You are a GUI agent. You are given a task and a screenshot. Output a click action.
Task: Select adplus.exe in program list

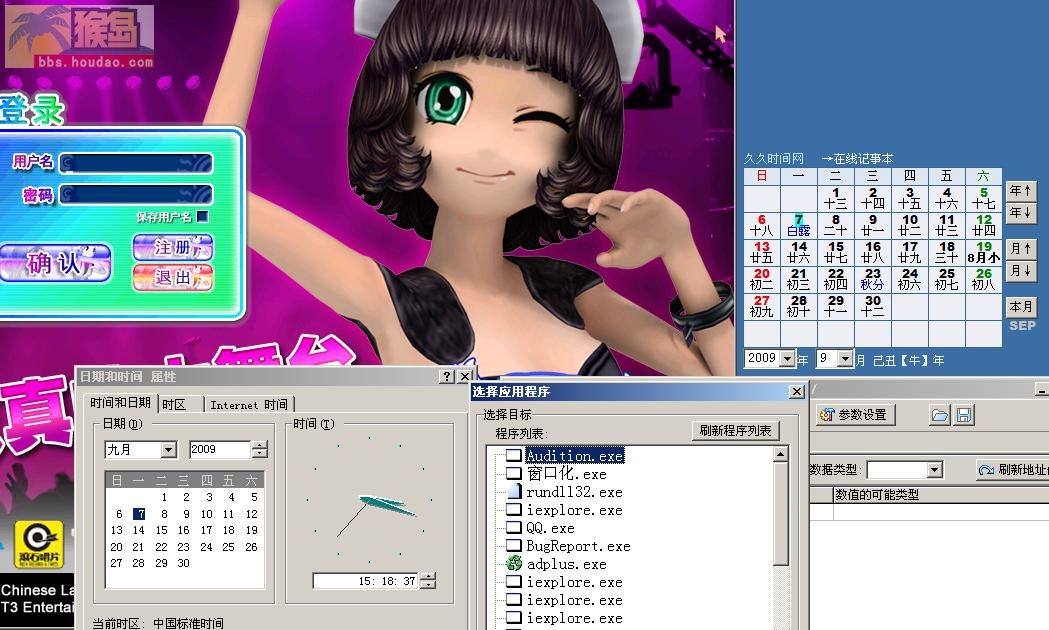[x=567, y=564]
